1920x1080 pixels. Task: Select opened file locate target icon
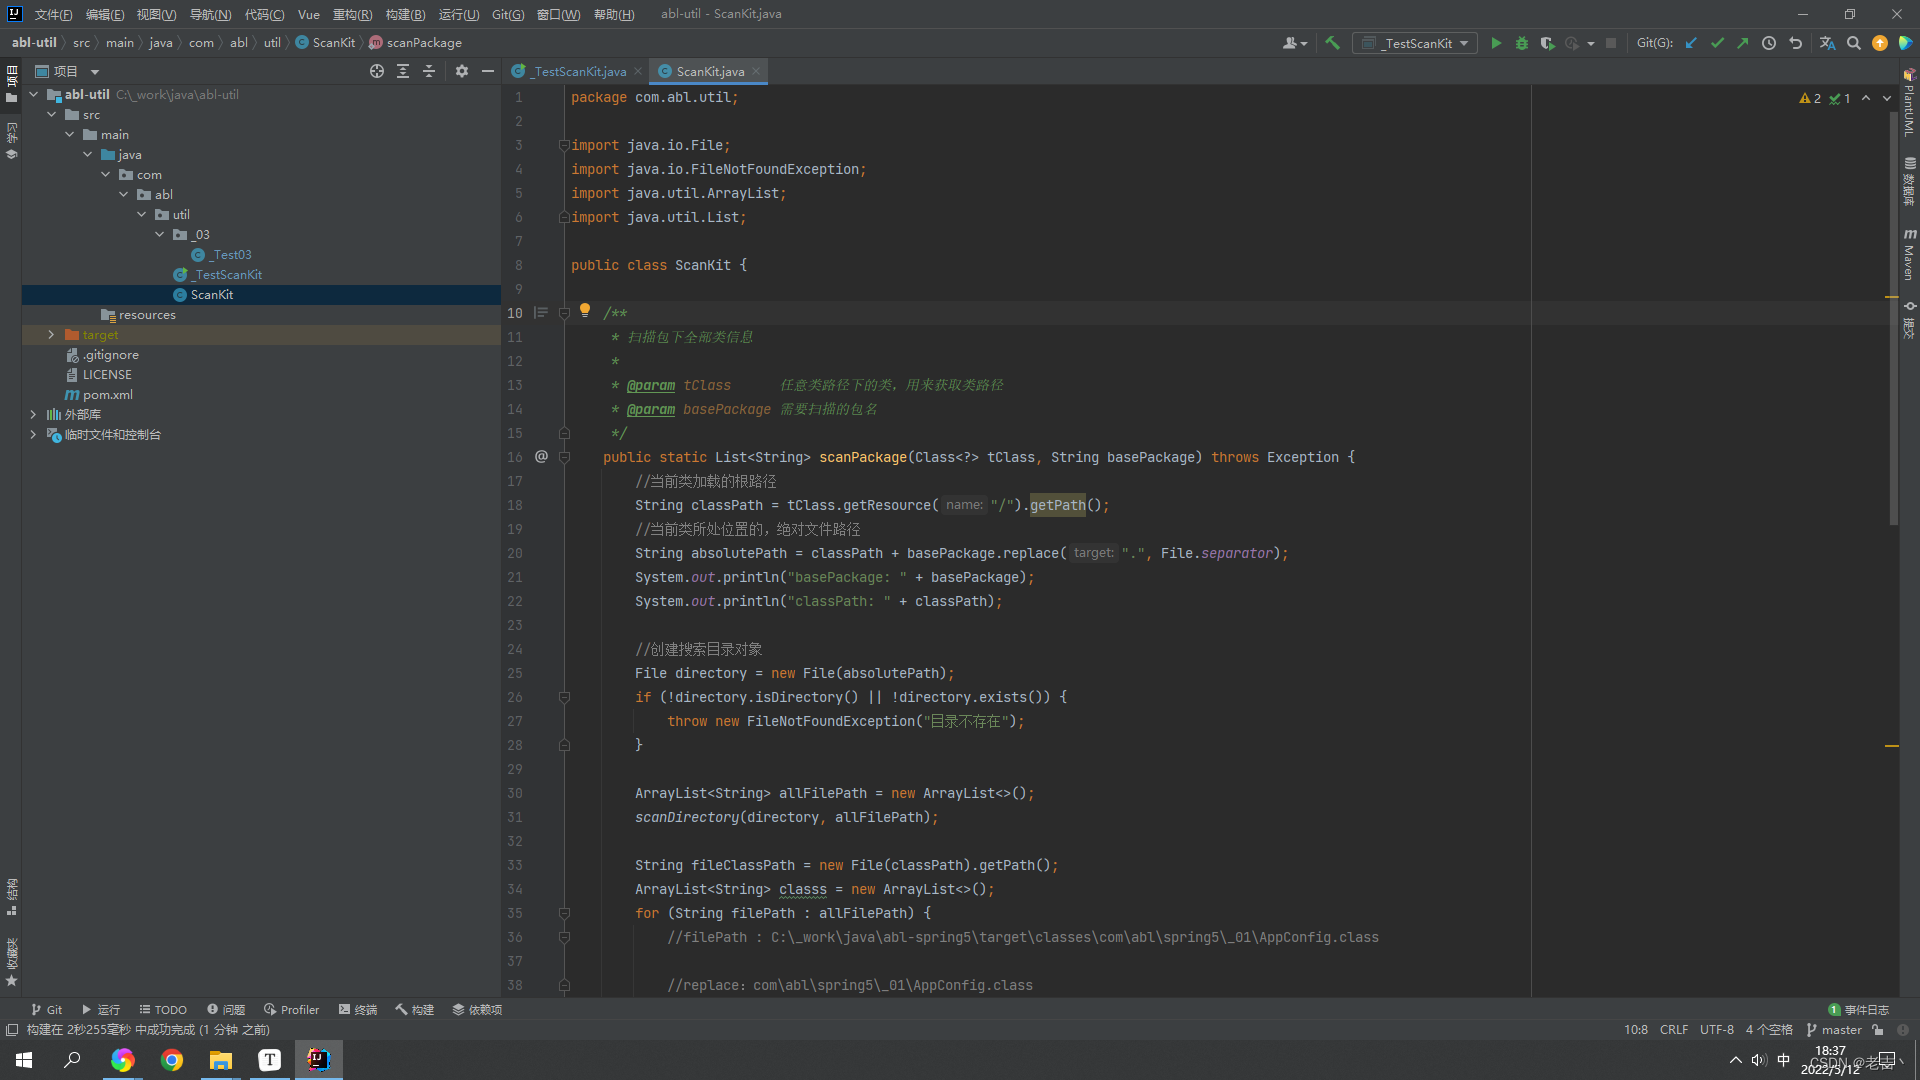coord(377,71)
